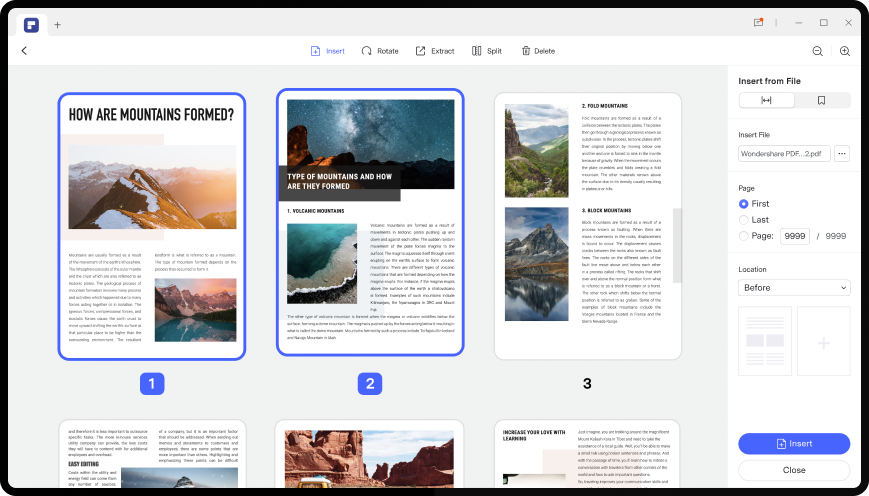Zoom in page thumbnails
This screenshot has width=869, height=496.
(845, 51)
